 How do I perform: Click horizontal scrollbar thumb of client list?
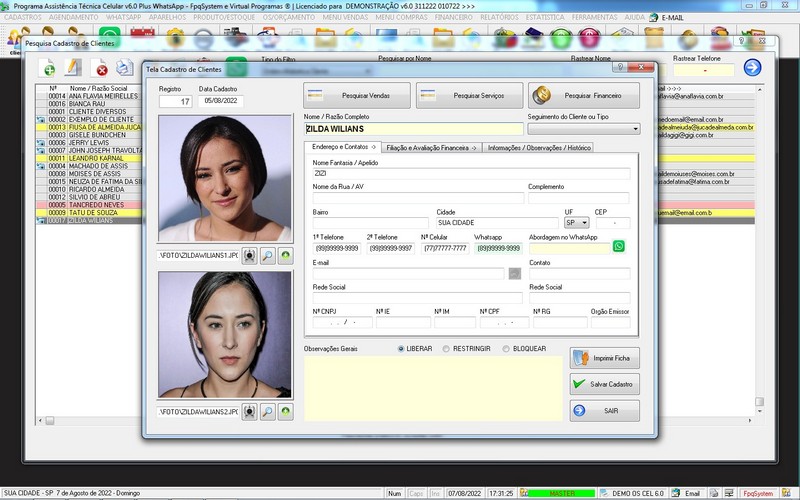(x=49, y=421)
